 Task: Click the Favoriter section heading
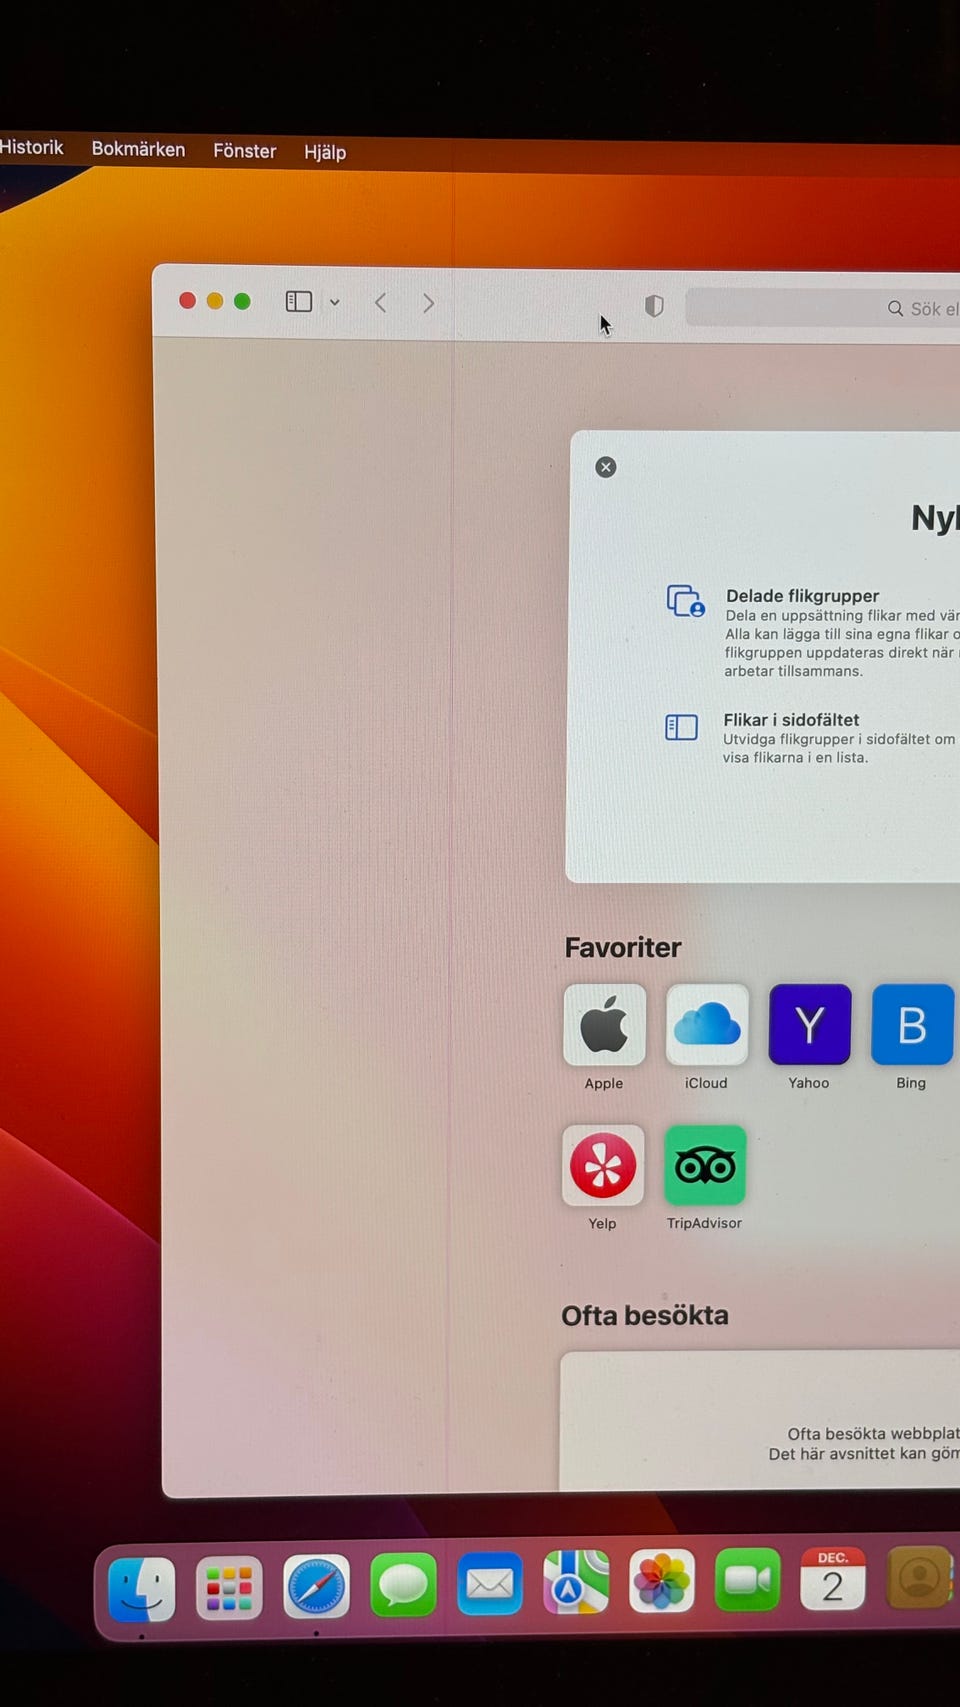623,948
